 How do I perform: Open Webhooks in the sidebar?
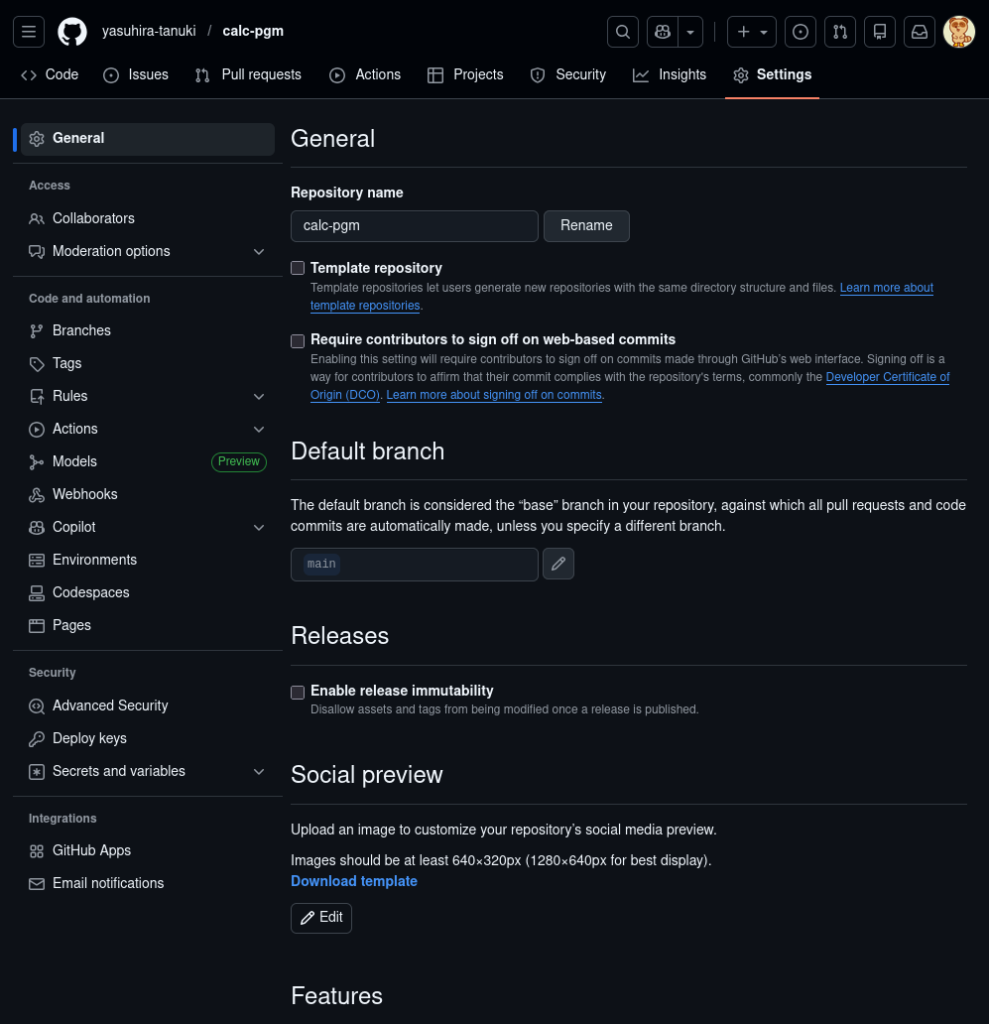point(85,494)
